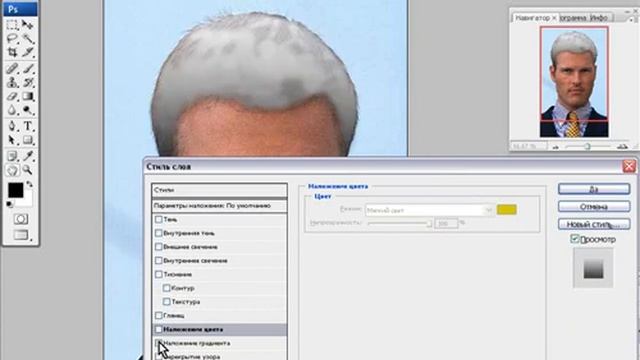Select the Type tool
640x360 pixels.
coord(27,126)
